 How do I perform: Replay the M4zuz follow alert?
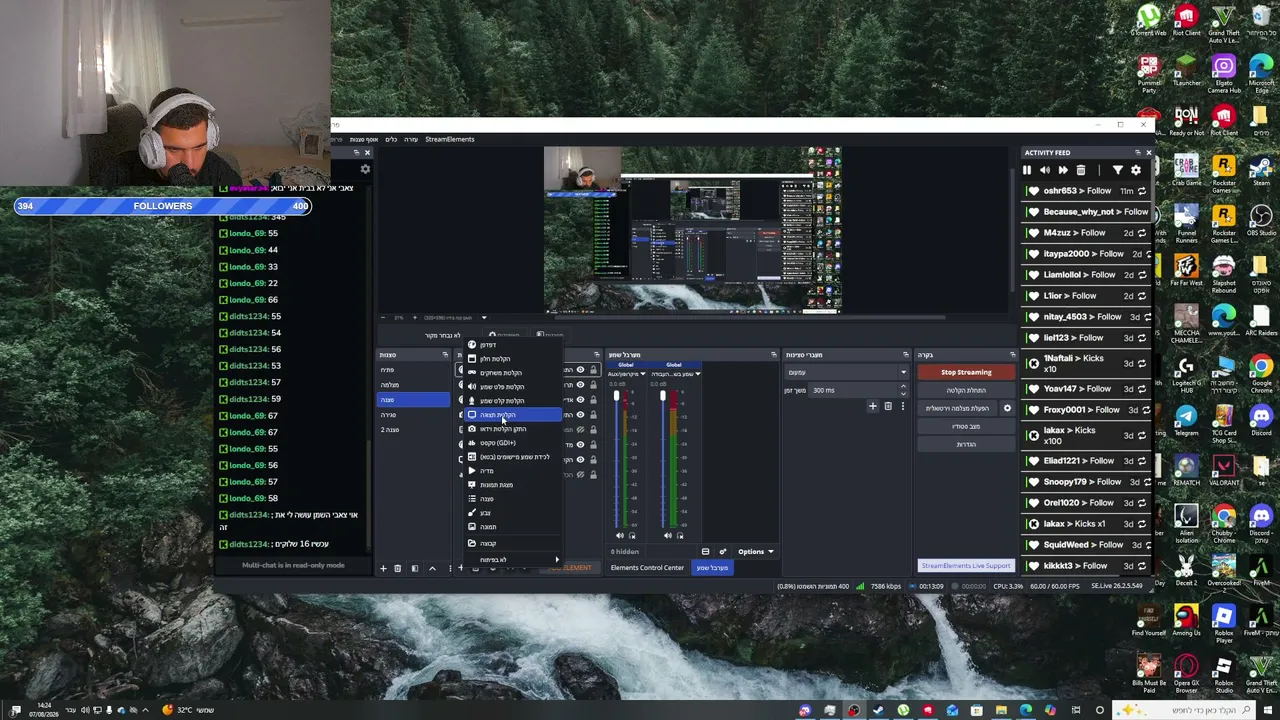click(x=1142, y=233)
